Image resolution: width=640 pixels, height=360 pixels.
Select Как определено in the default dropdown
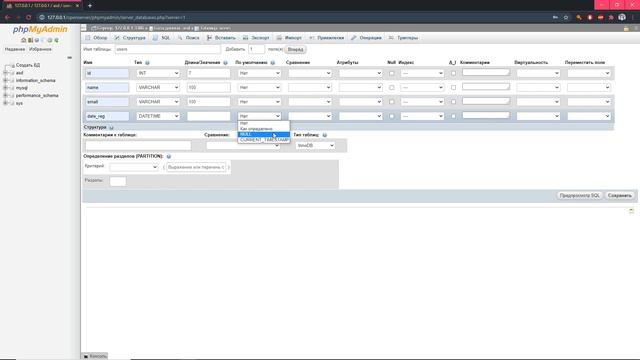pos(264,129)
